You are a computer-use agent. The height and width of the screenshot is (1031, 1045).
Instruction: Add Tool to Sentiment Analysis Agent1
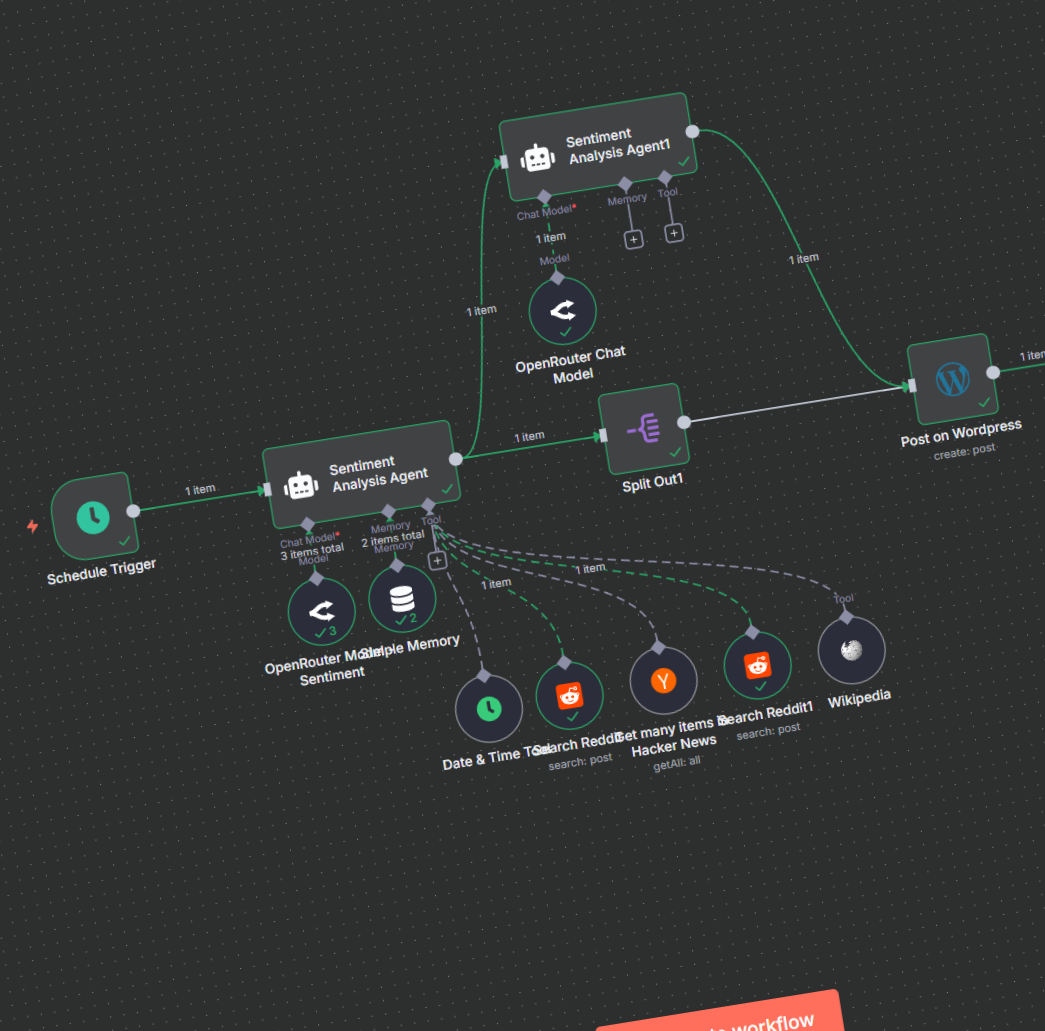(674, 233)
